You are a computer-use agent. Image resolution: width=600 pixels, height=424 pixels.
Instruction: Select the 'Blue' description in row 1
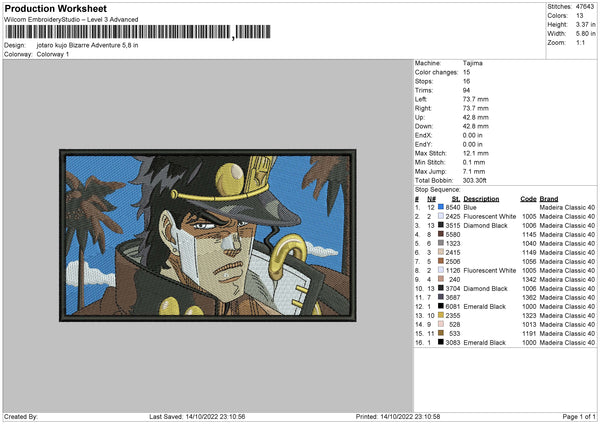470,207
